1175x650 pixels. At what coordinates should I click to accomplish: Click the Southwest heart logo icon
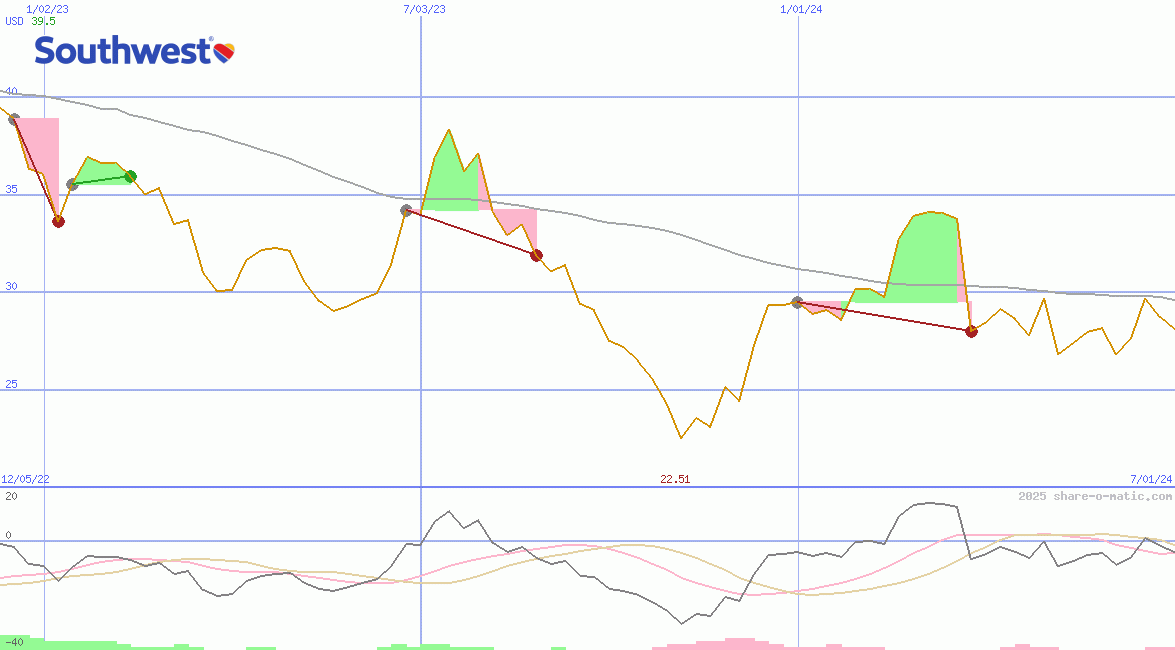(225, 50)
